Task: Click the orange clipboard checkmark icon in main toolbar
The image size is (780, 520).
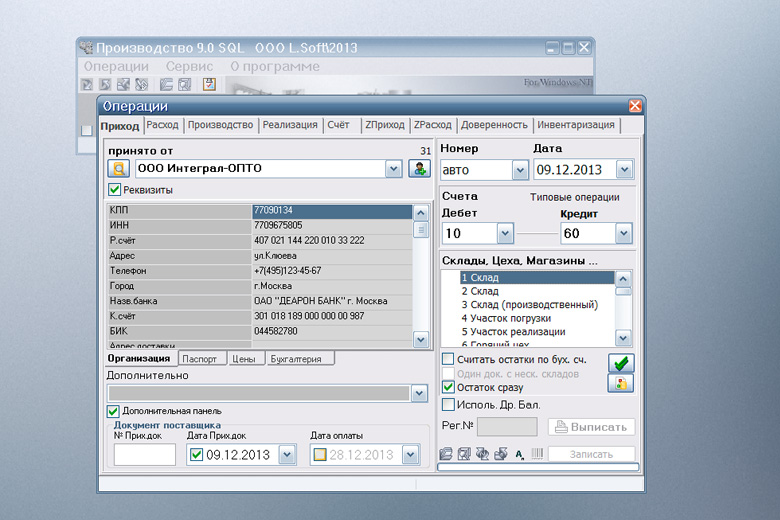Action: pos(209,85)
